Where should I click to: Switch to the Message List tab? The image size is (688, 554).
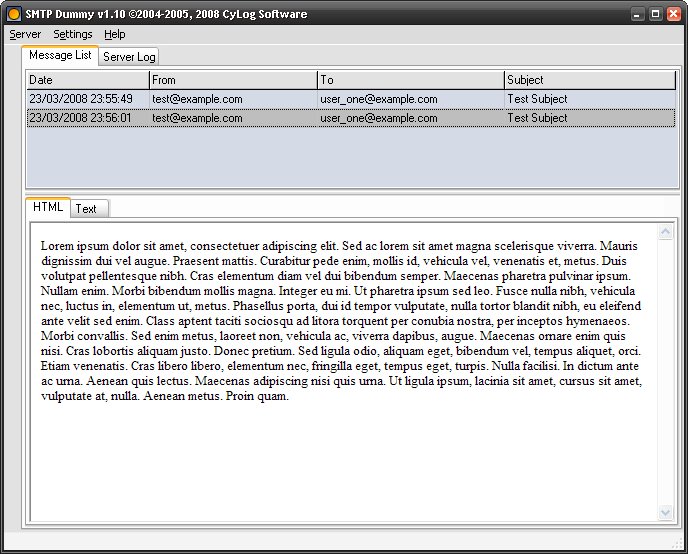pos(60,55)
